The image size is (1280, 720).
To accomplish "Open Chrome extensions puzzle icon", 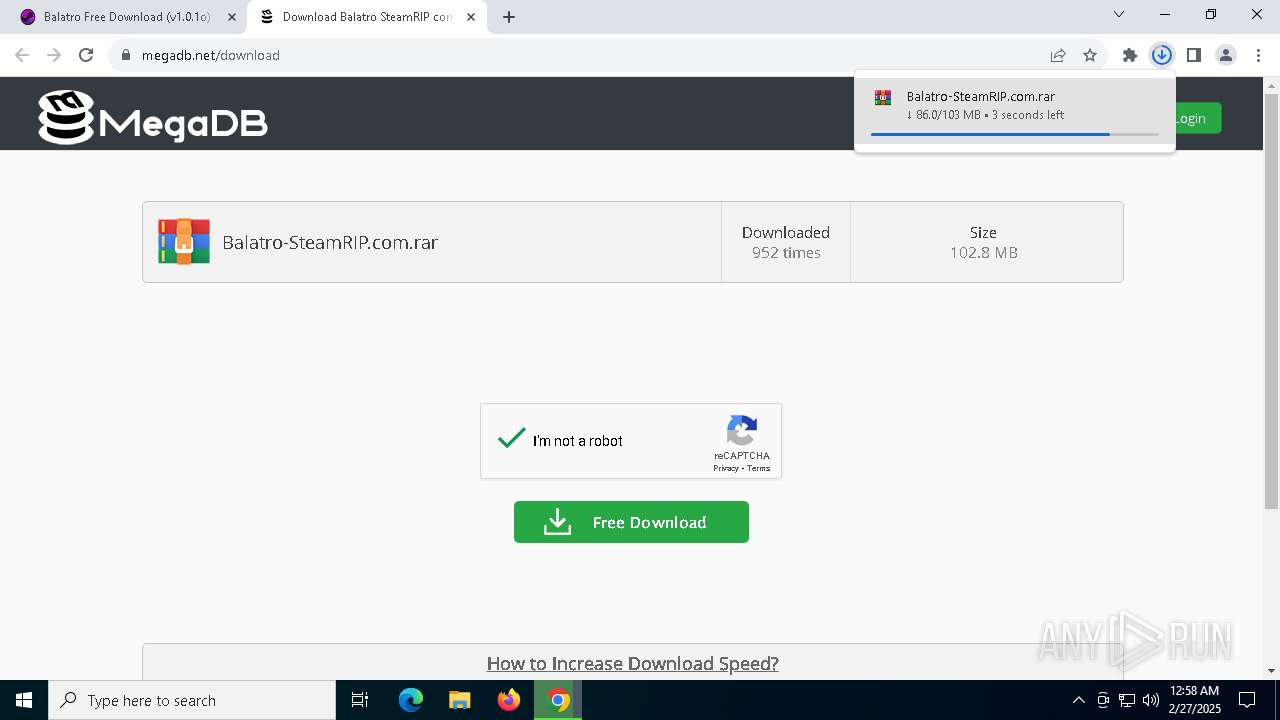I will pos(1130,55).
